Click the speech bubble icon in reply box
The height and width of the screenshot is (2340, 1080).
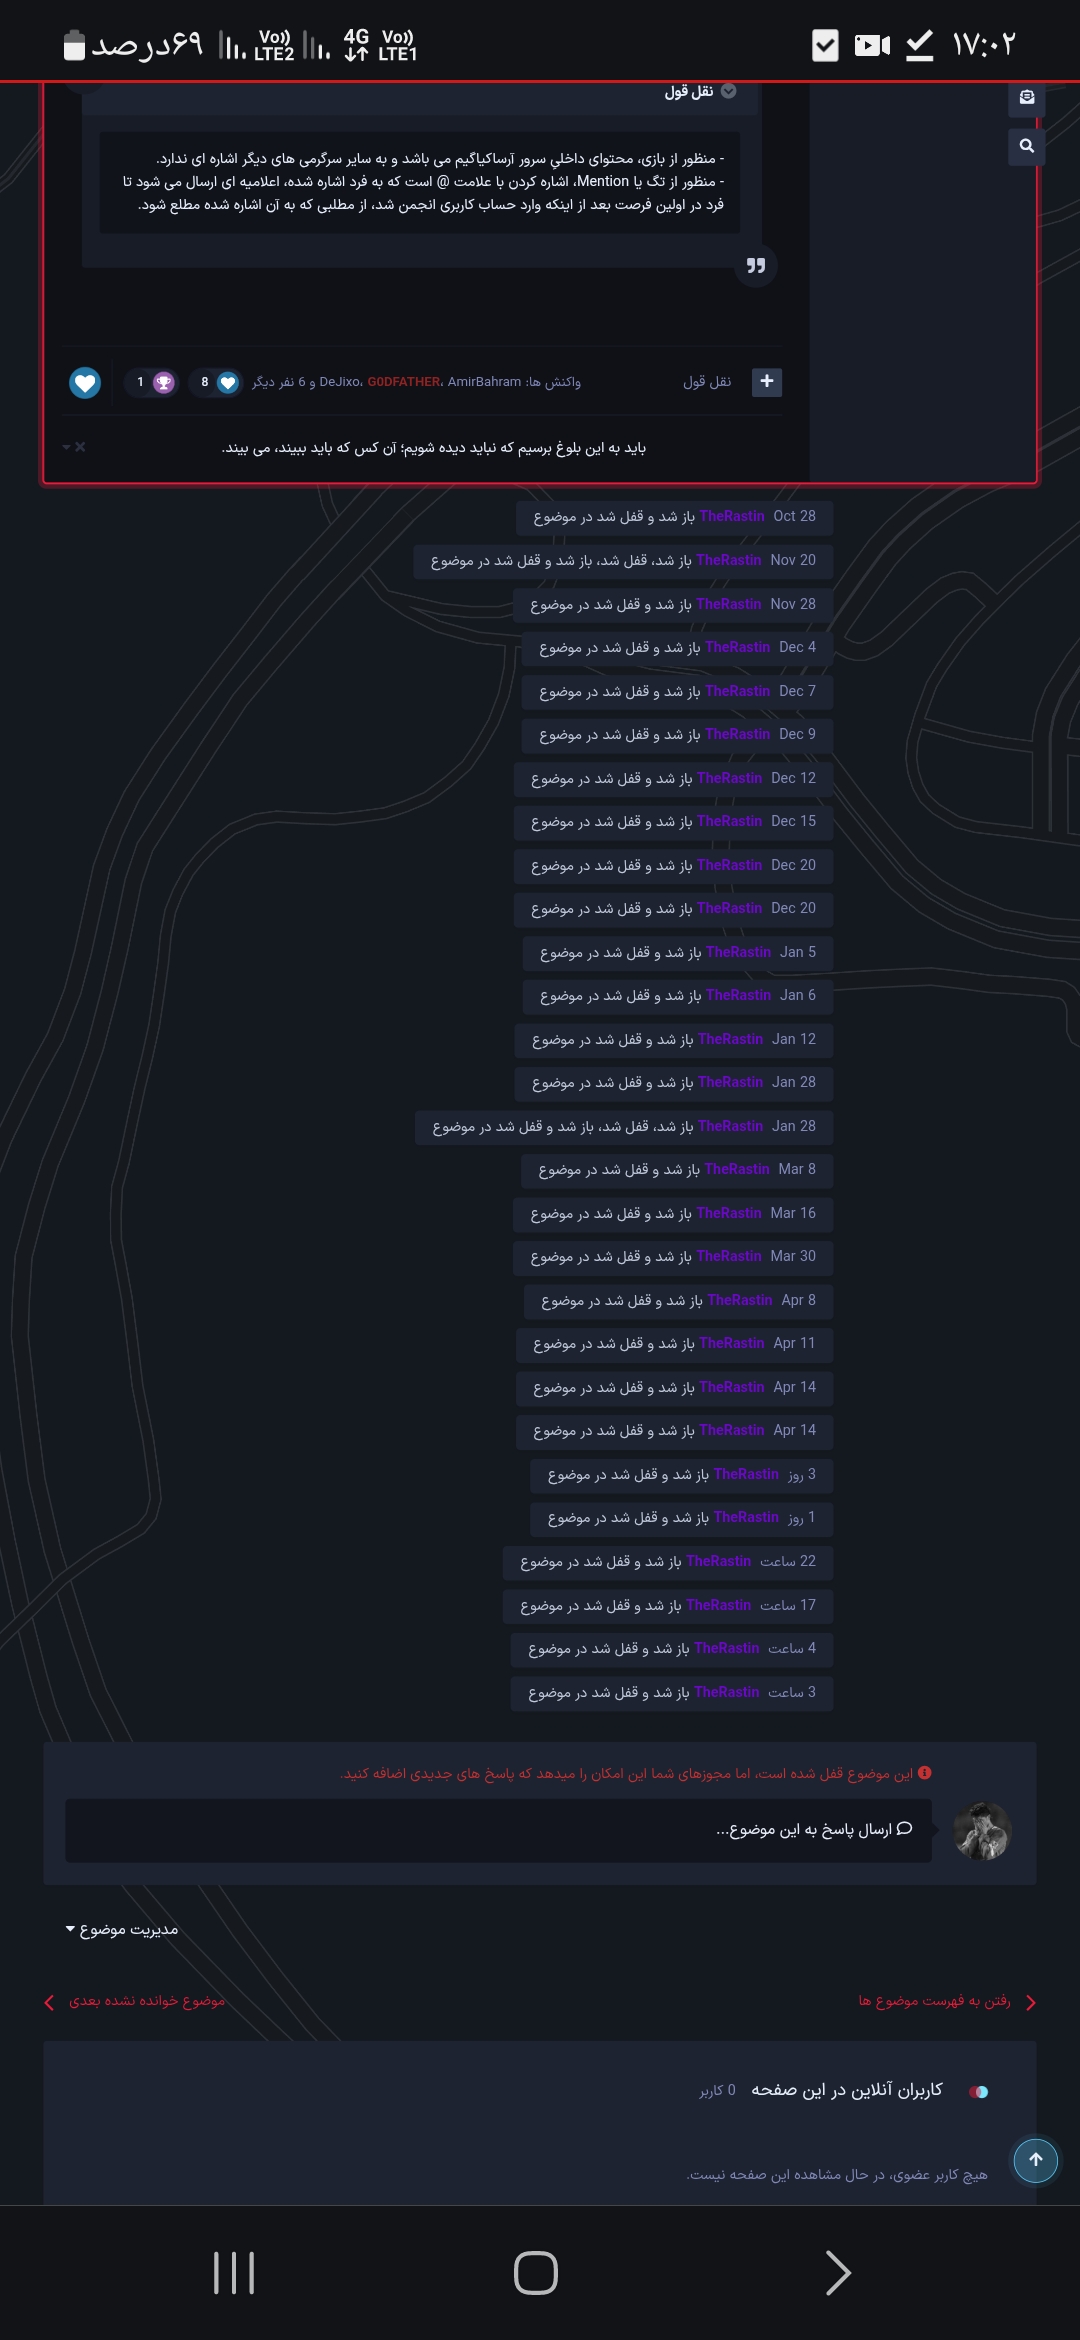(x=905, y=1828)
